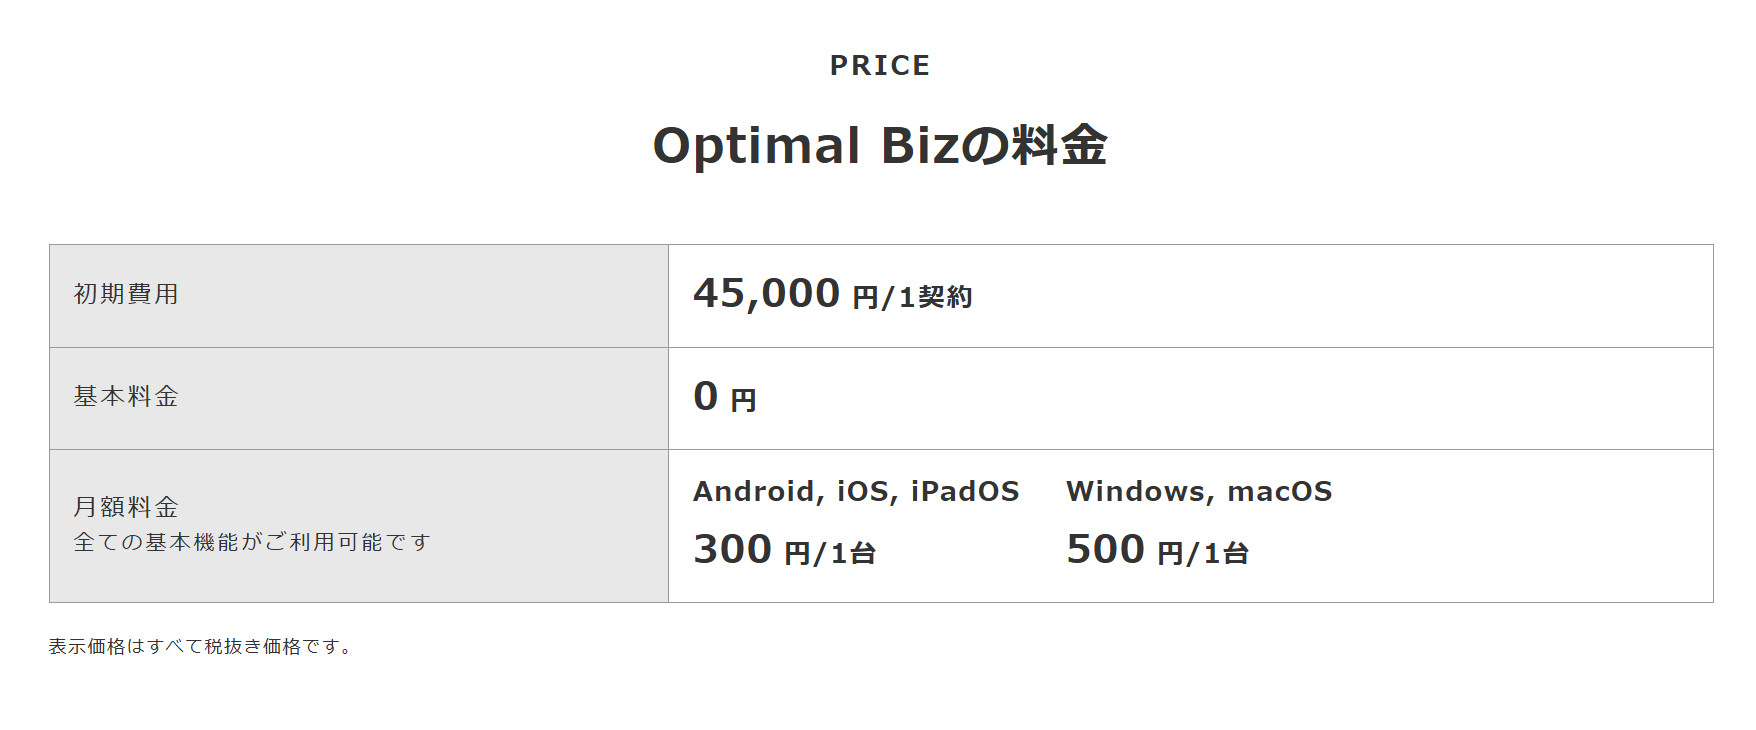Click the "Optimal Bizの料金" page title
The image size is (1756, 730).
[880, 146]
